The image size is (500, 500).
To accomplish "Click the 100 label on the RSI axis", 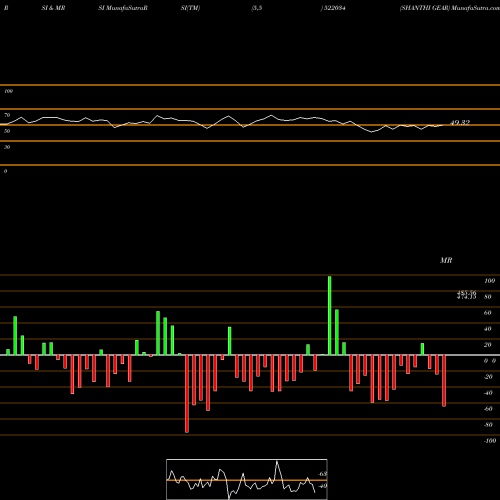I will pyautogui.click(x=8, y=91).
